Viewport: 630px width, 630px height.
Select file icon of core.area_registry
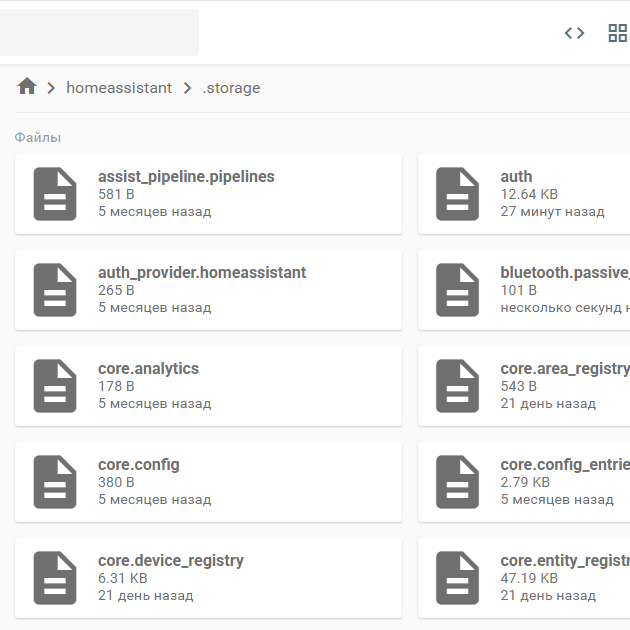(x=457, y=386)
